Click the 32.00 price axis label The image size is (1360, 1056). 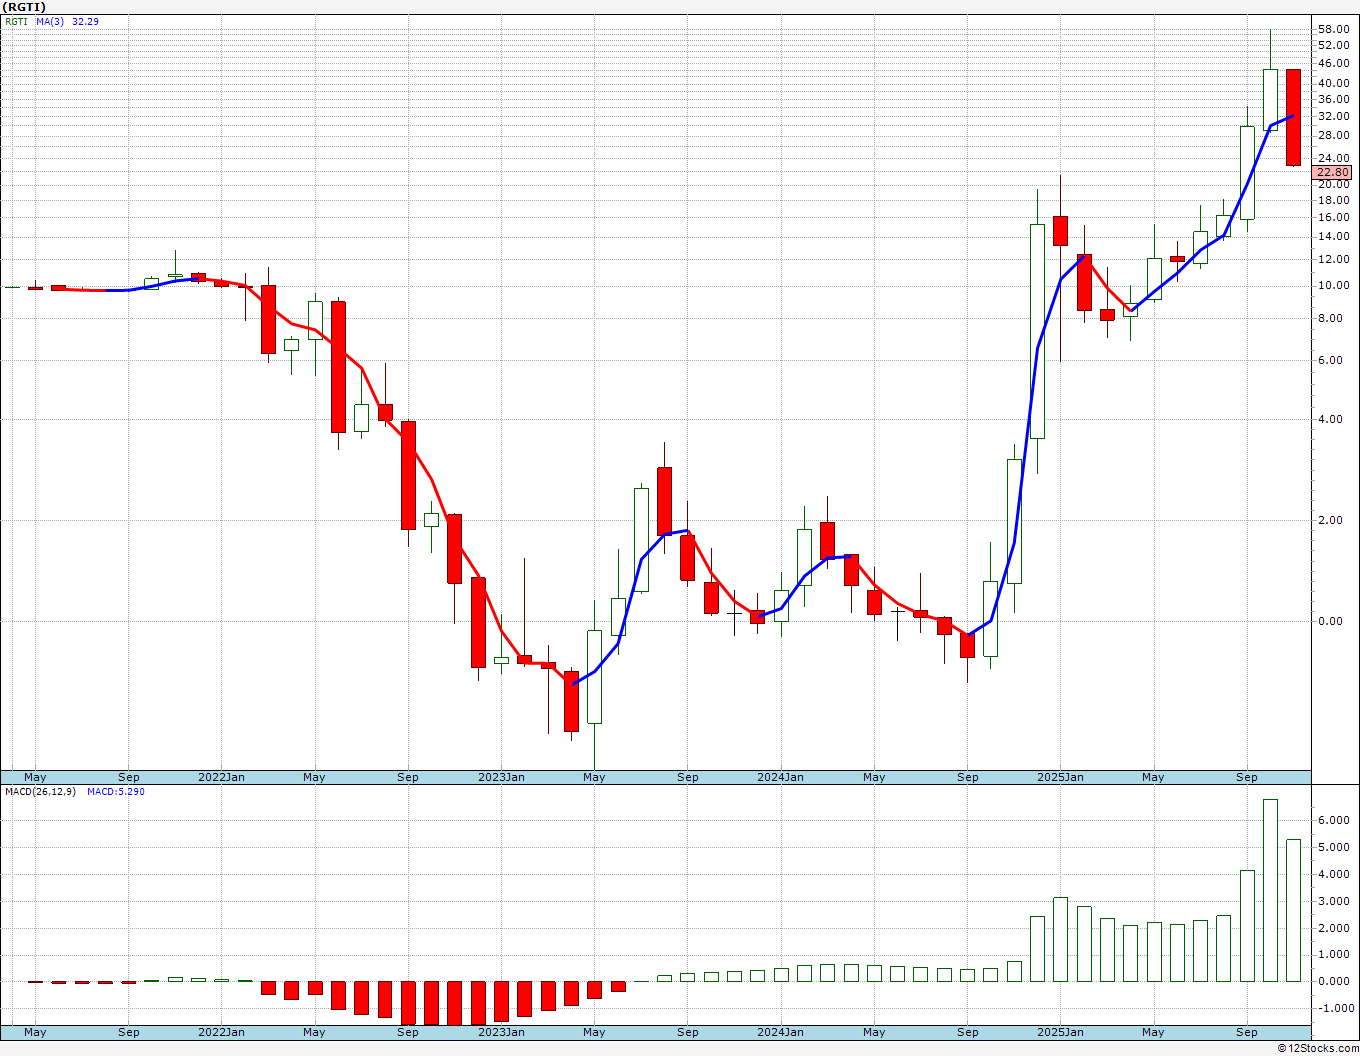tap(1333, 116)
